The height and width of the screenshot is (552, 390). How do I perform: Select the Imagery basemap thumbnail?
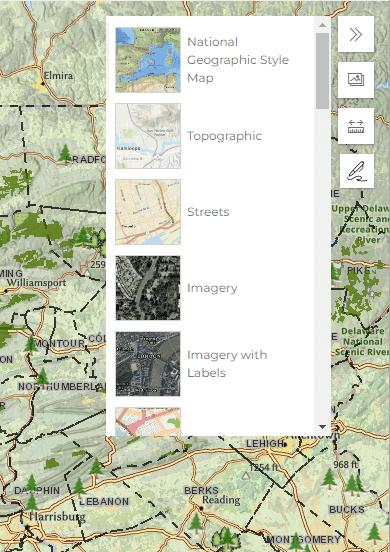148,288
